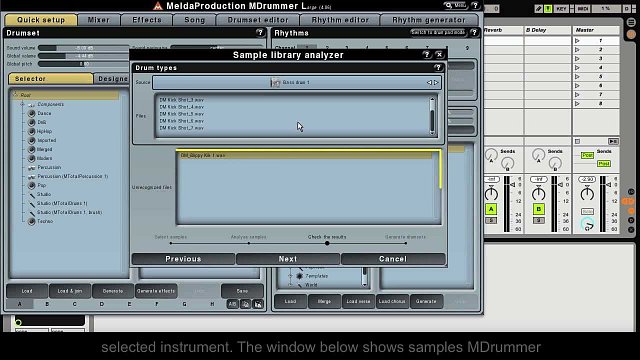This screenshot has width=640, height=360.
Task: Collapse the Root tree node
Action: (15, 95)
